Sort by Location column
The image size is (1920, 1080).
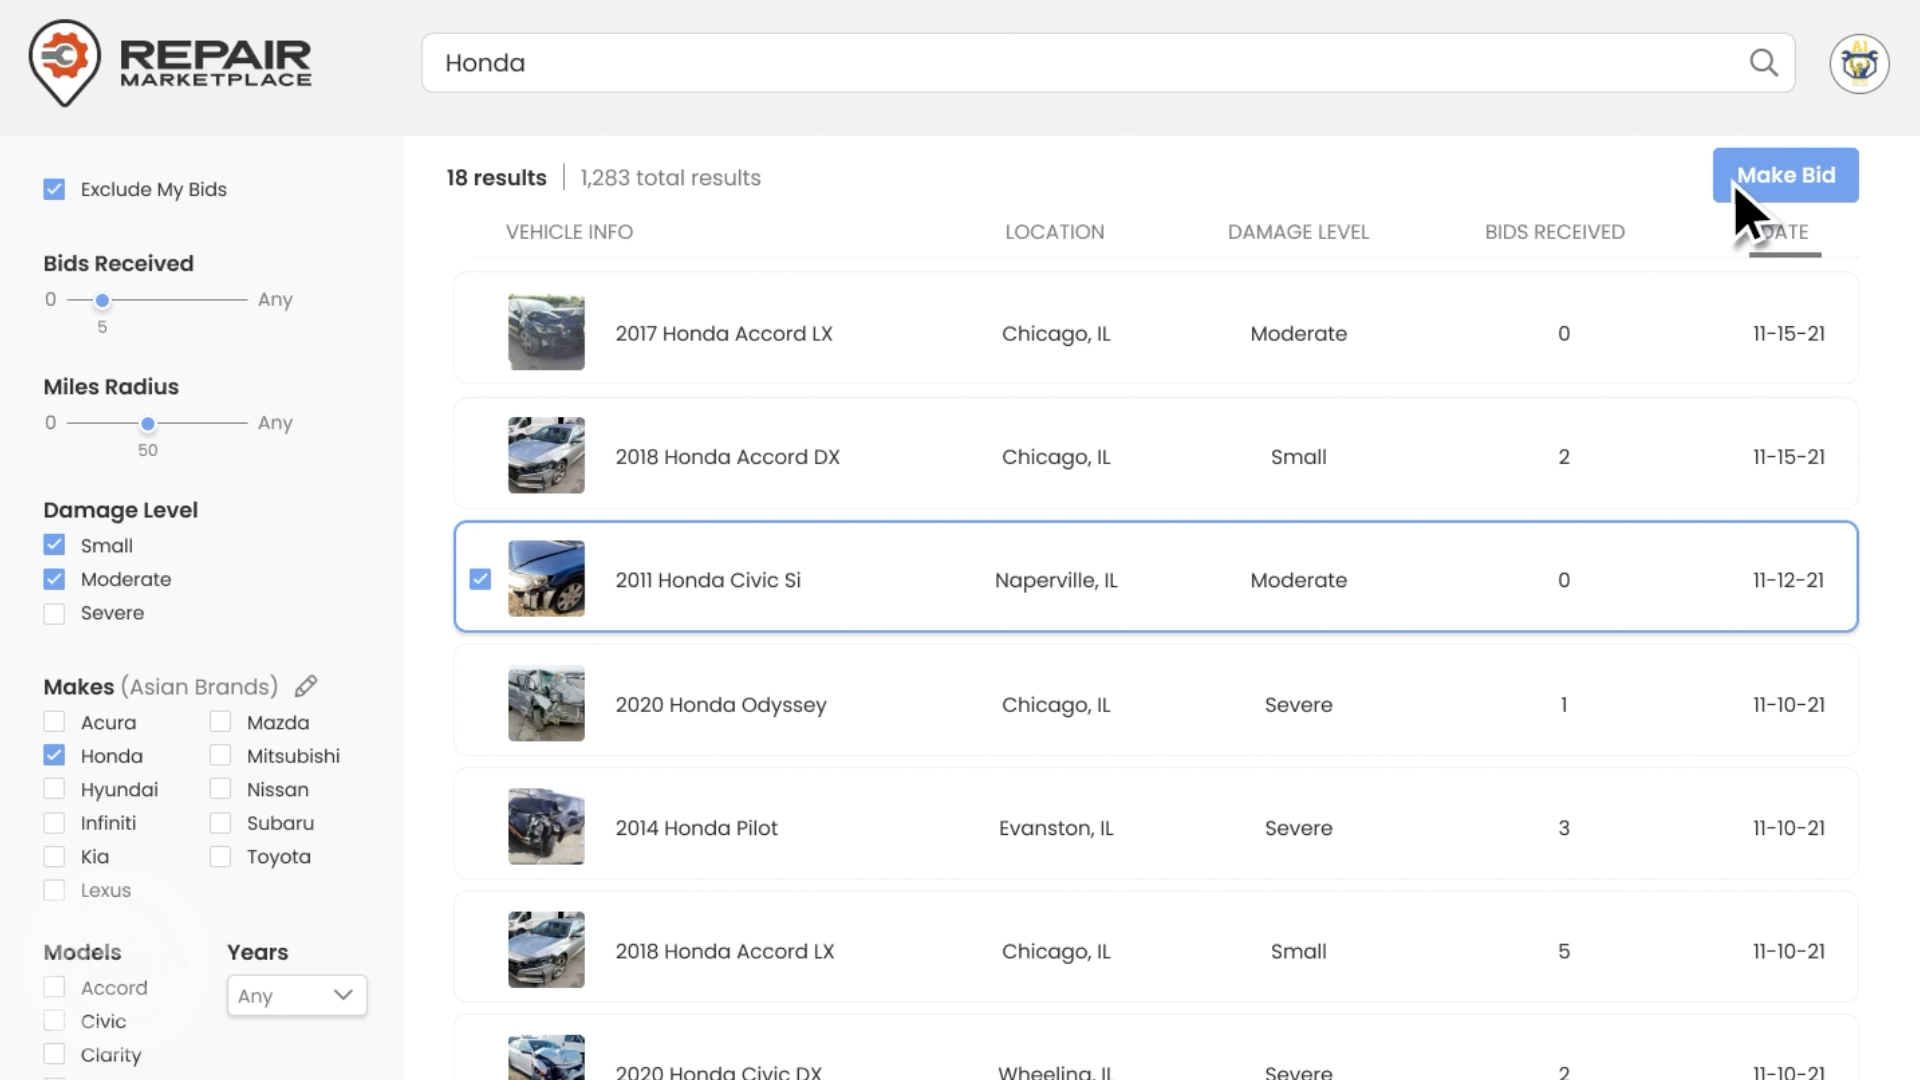[1054, 232]
